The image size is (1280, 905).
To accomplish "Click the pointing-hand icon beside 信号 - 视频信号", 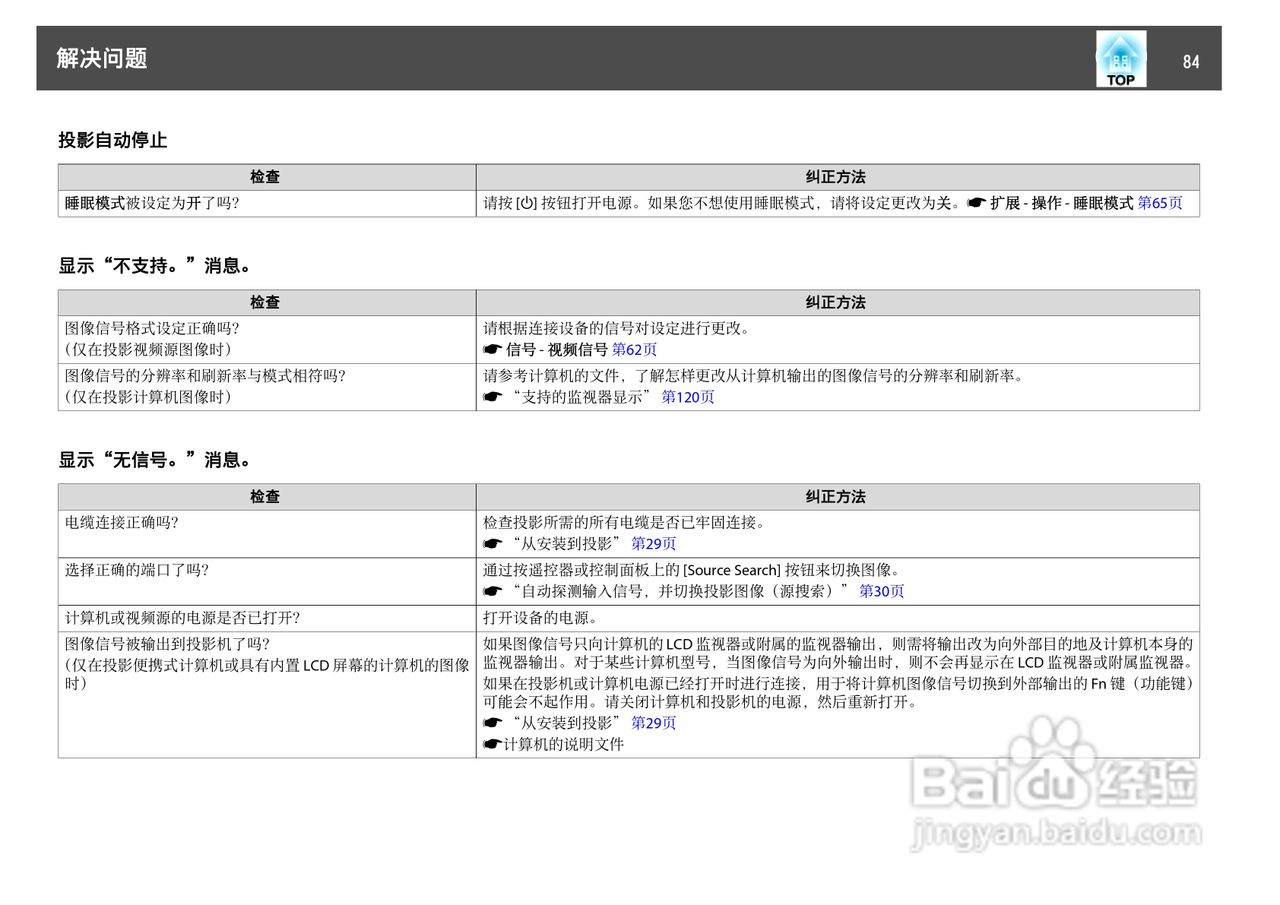I will 492,350.
